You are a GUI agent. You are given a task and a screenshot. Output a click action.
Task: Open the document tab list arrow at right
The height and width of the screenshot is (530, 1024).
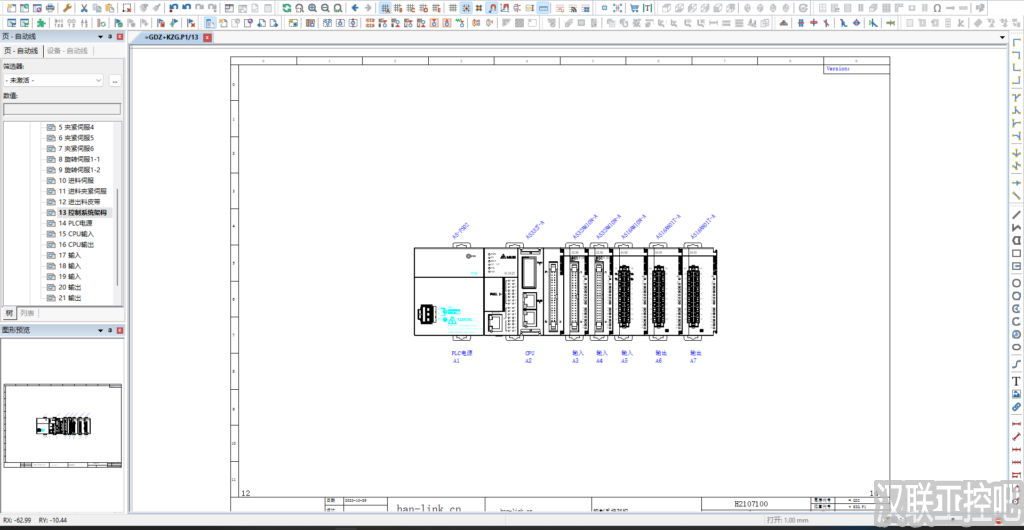point(1002,38)
